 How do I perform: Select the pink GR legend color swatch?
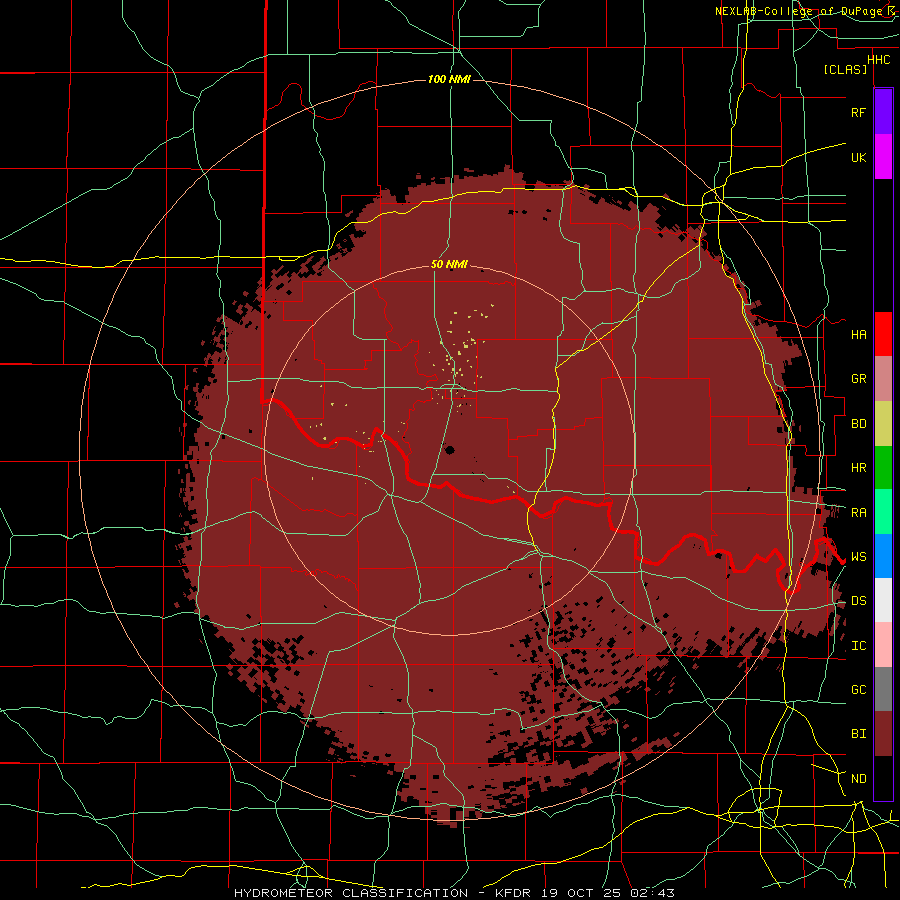[x=883, y=378]
